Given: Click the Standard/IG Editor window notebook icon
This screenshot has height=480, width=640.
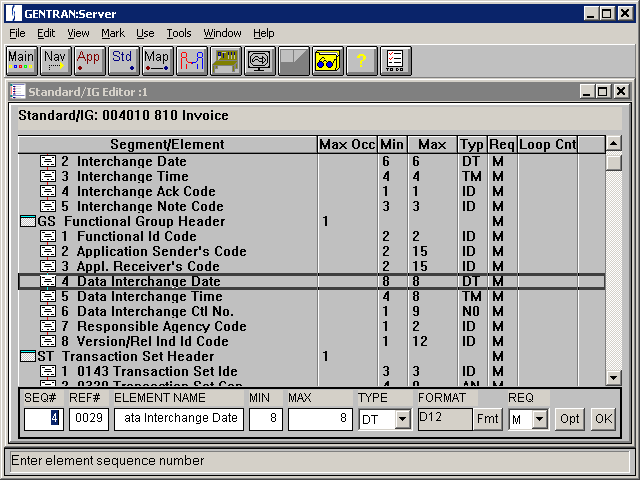Looking at the screenshot, I should (x=18, y=91).
